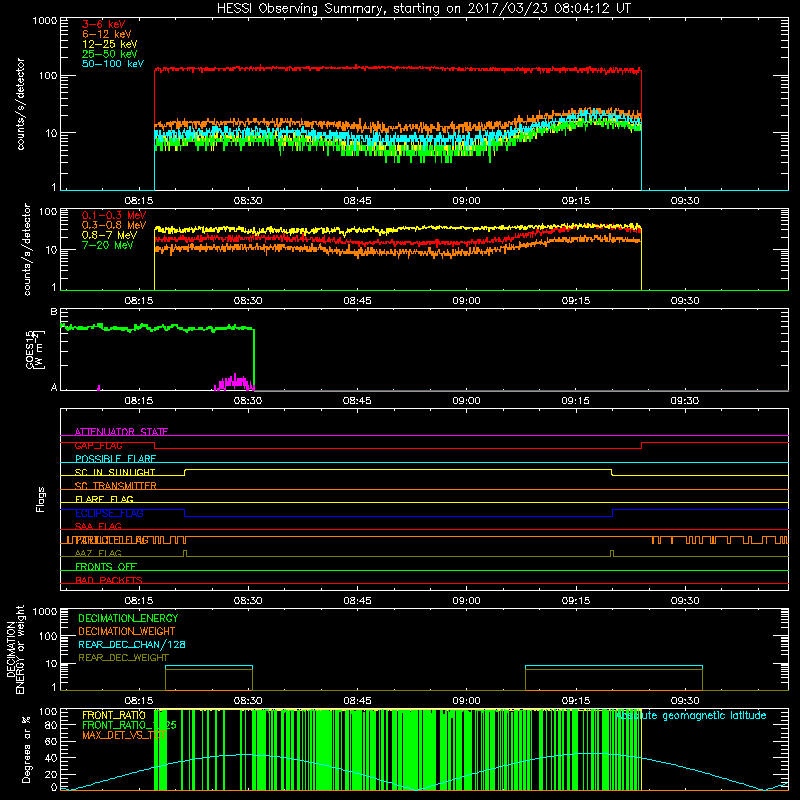Click 09:15 tick under the decimation panel

click(x=576, y=701)
